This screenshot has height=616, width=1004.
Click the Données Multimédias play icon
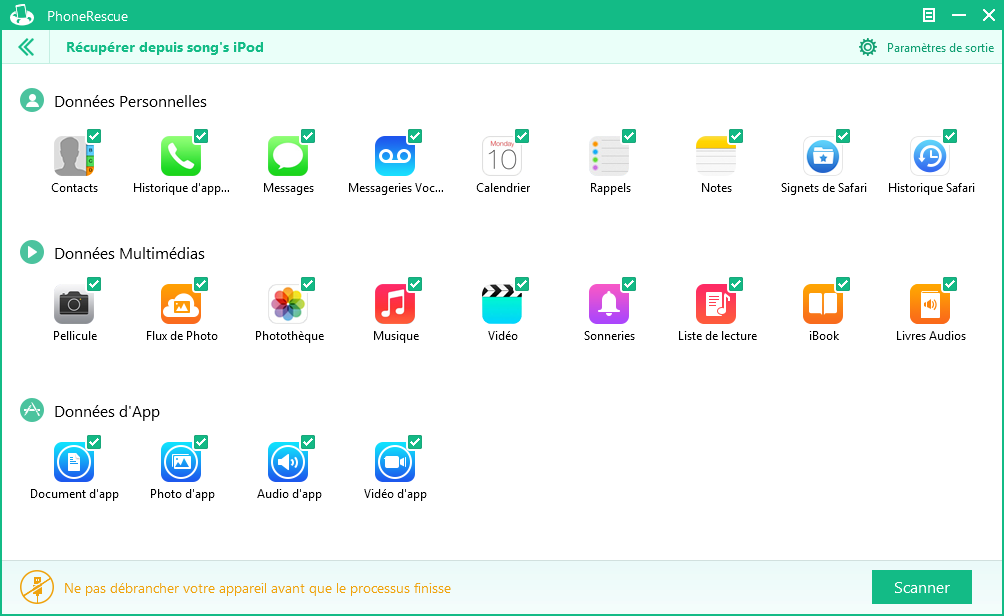[x=32, y=252]
